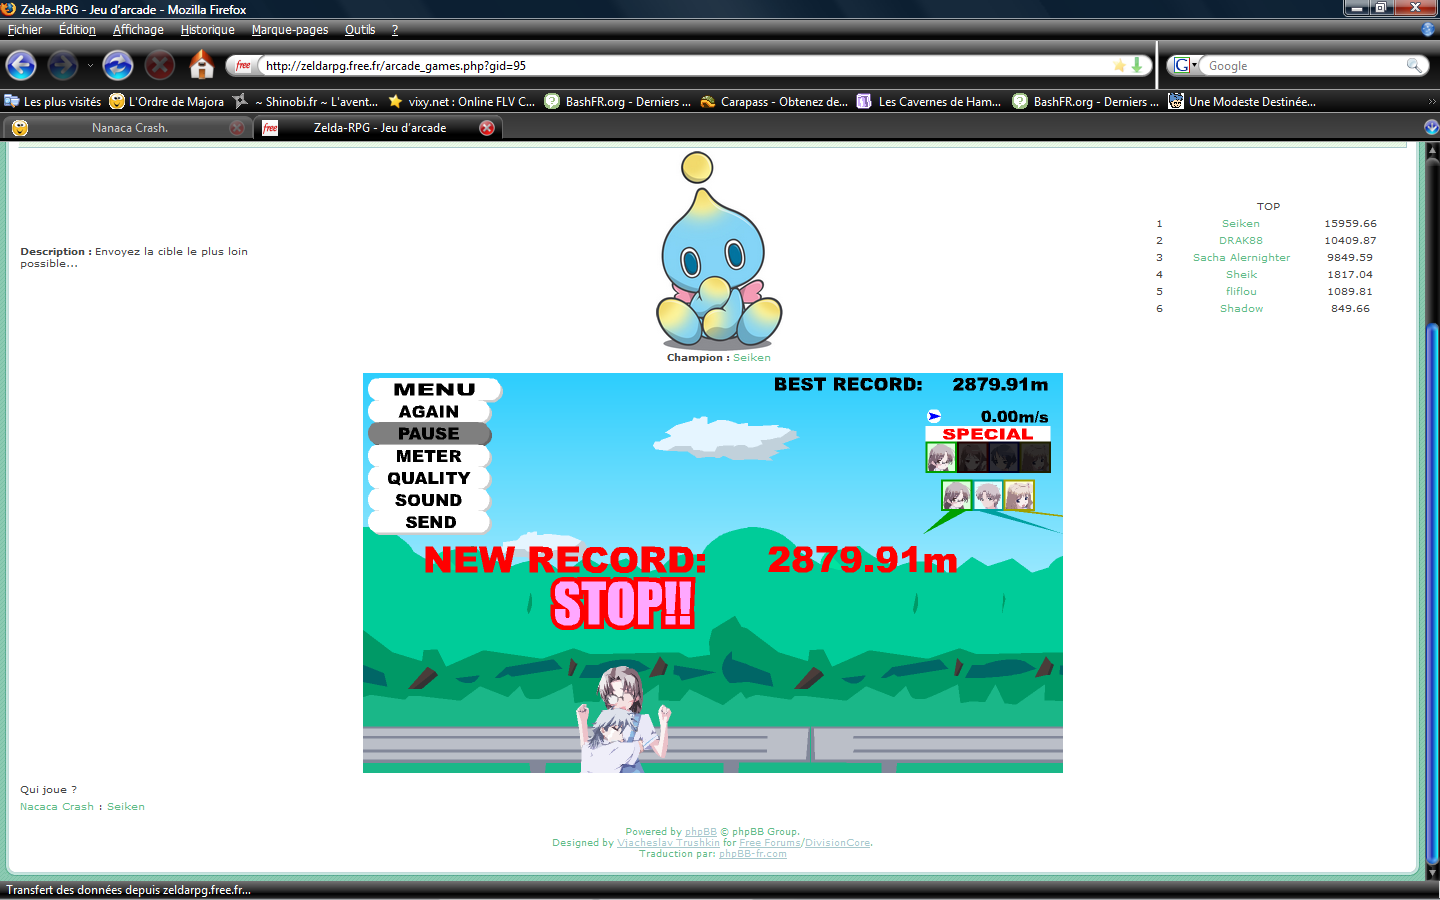Image resolution: width=1440 pixels, height=900 pixels.
Task: Toggle the game's METER option
Action: [x=429, y=456]
